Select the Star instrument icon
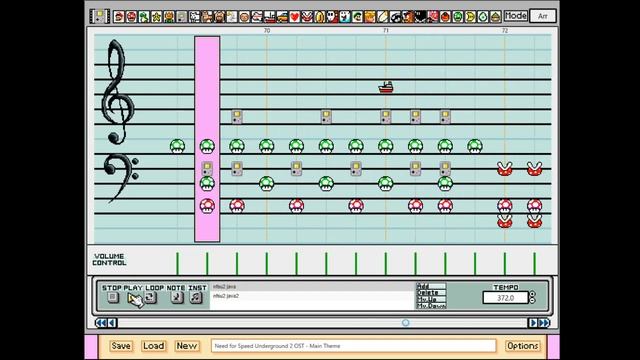640x360 pixels. point(157,17)
